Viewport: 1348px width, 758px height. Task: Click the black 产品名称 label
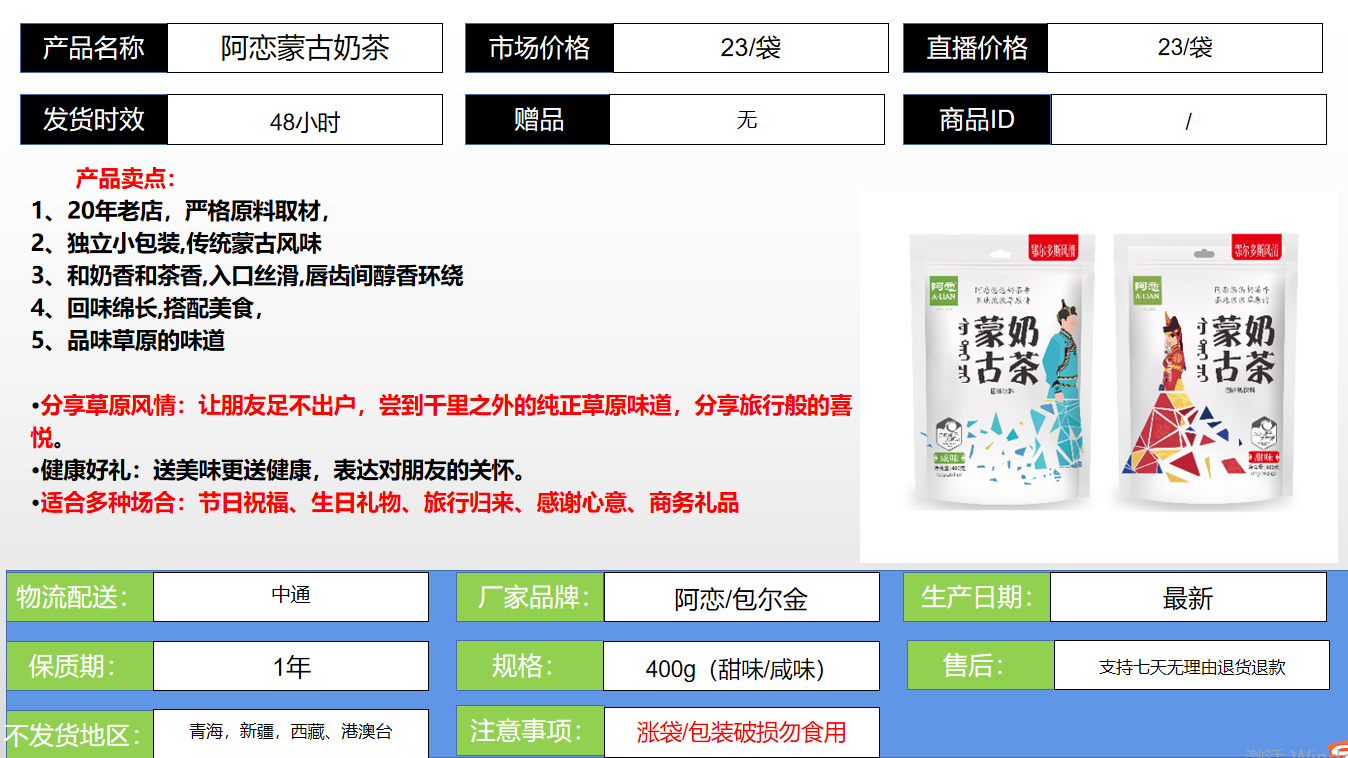click(x=94, y=48)
